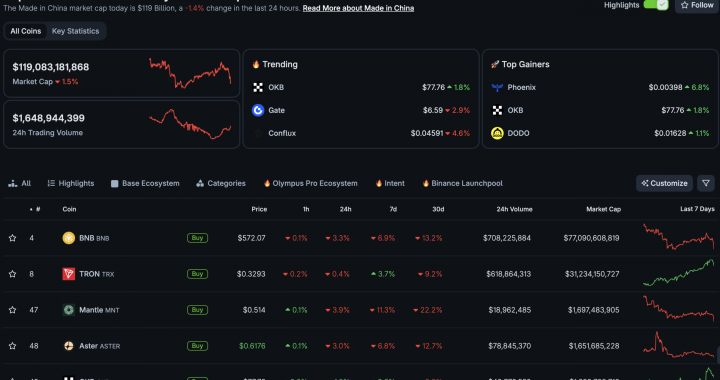720x380 pixels.
Task: Switch to Key Statistics tab
Action: [75, 31]
